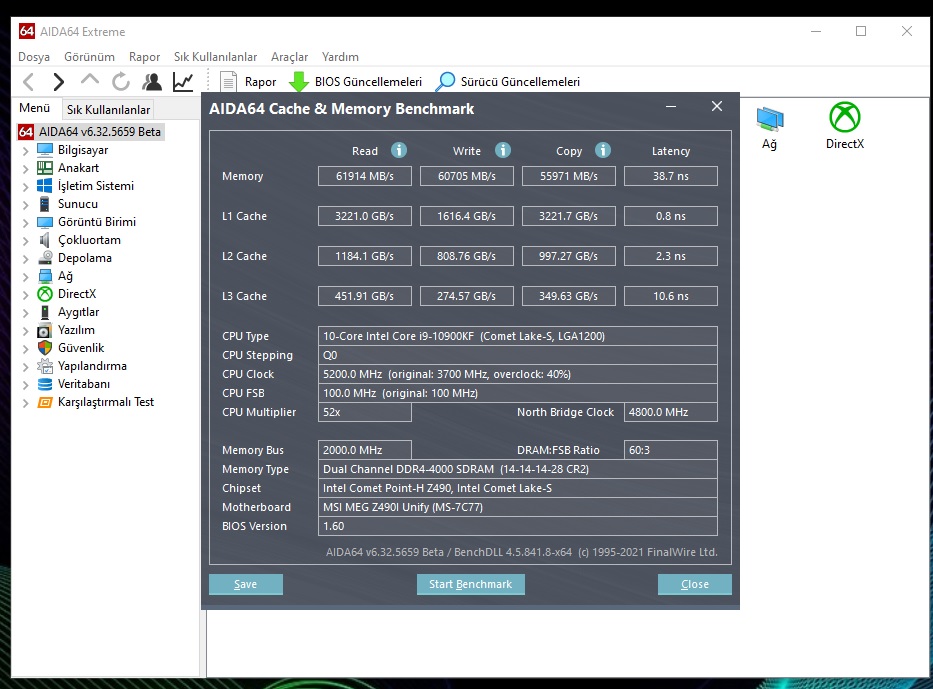Click the Yapılandırma gear icon
Image resolution: width=933 pixels, height=689 pixels.
pyautogui.click(x=45, y=366)
